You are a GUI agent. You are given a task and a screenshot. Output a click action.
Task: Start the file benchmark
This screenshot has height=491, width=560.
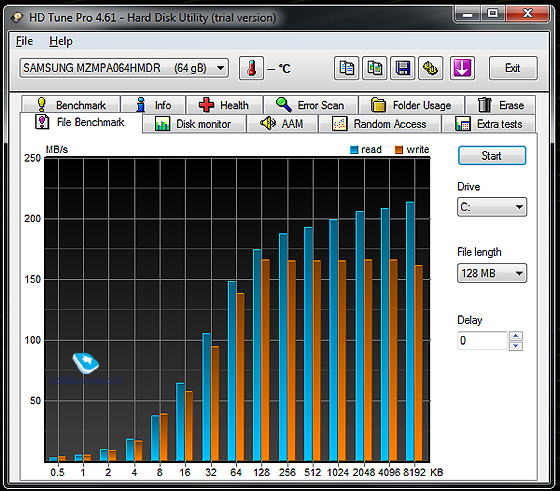pos(492,156)
